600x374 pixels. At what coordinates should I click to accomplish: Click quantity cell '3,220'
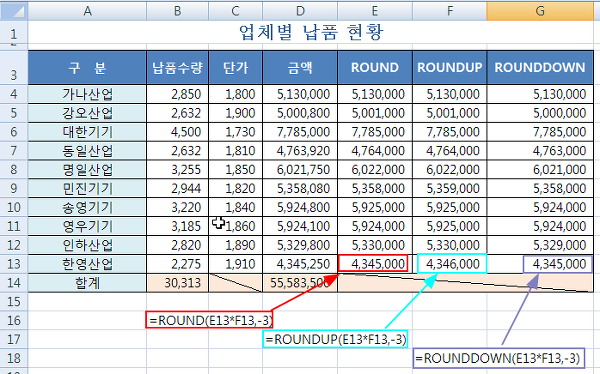click(x=178, y=207)
